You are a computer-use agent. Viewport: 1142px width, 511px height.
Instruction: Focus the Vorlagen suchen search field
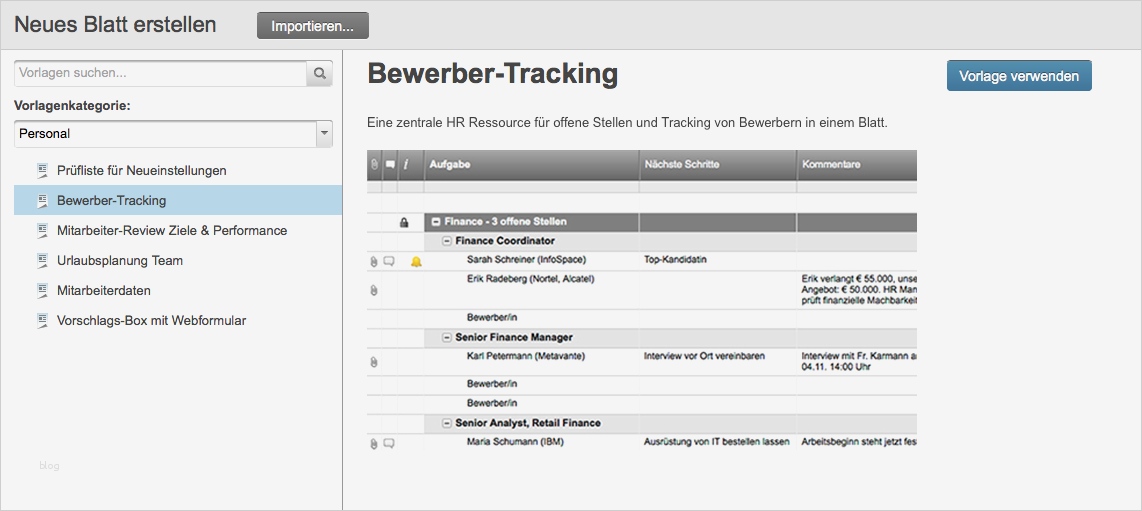(160, 73)
